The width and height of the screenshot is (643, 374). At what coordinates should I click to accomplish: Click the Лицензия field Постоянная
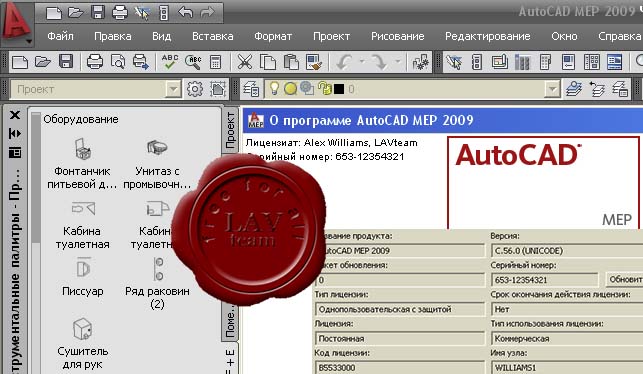click(400, 338)
